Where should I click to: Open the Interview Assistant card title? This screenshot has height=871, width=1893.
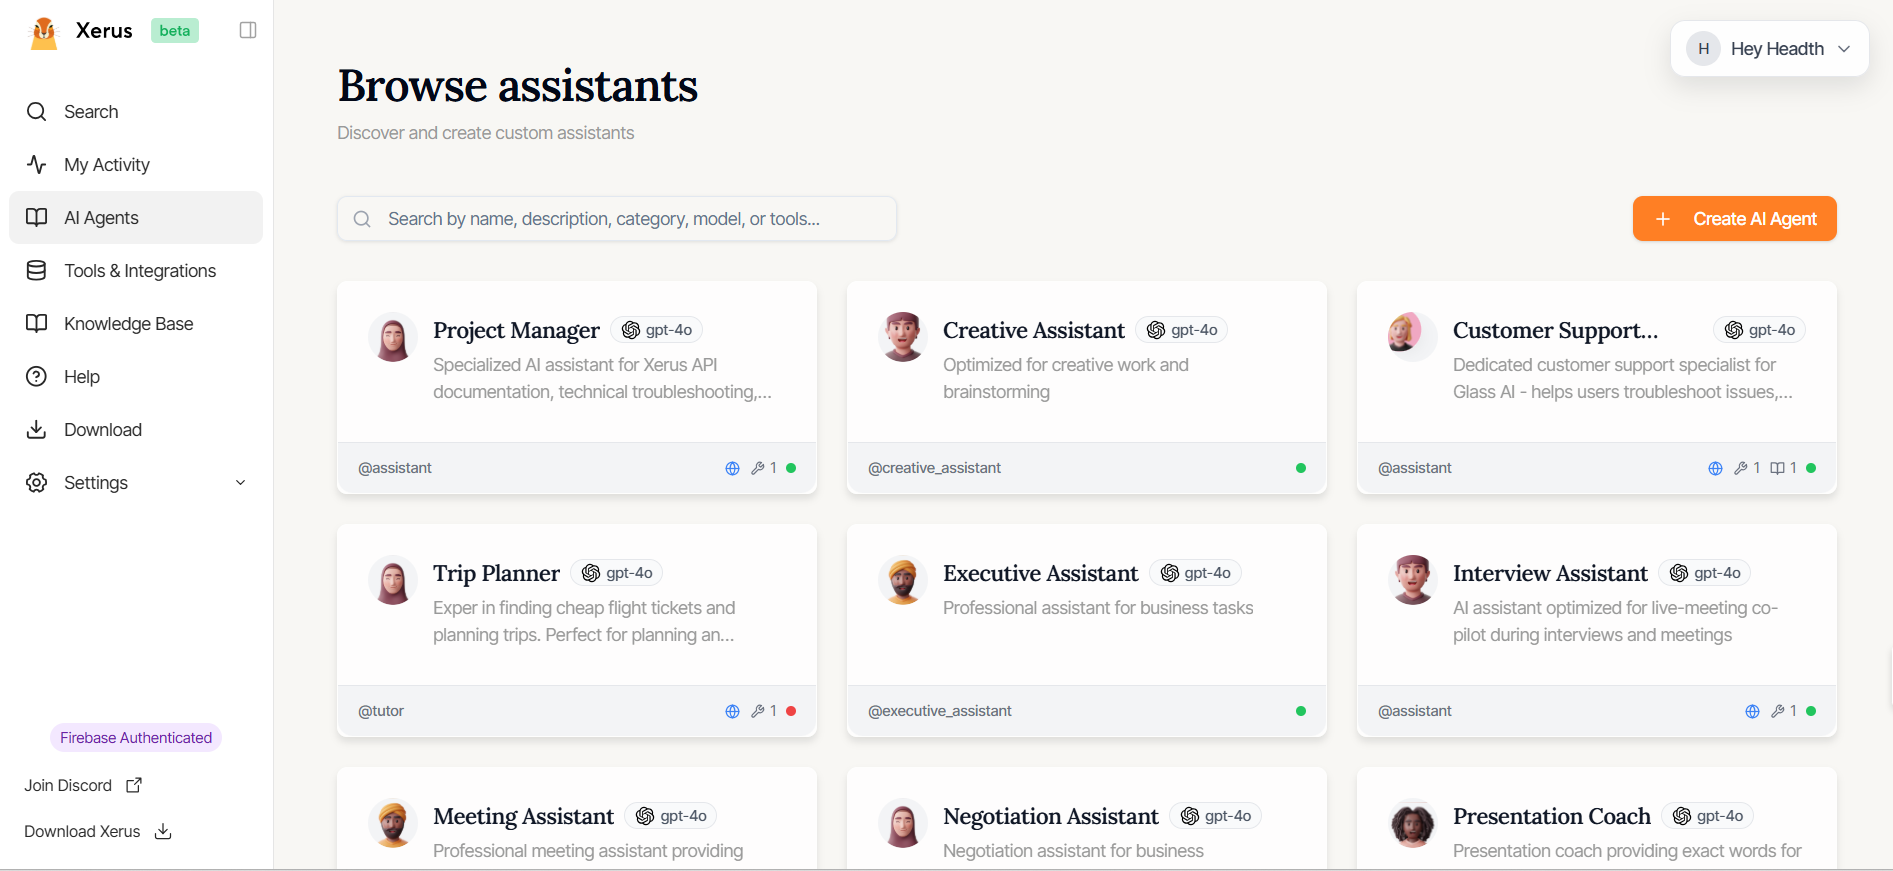click(x=1550, y=573)
